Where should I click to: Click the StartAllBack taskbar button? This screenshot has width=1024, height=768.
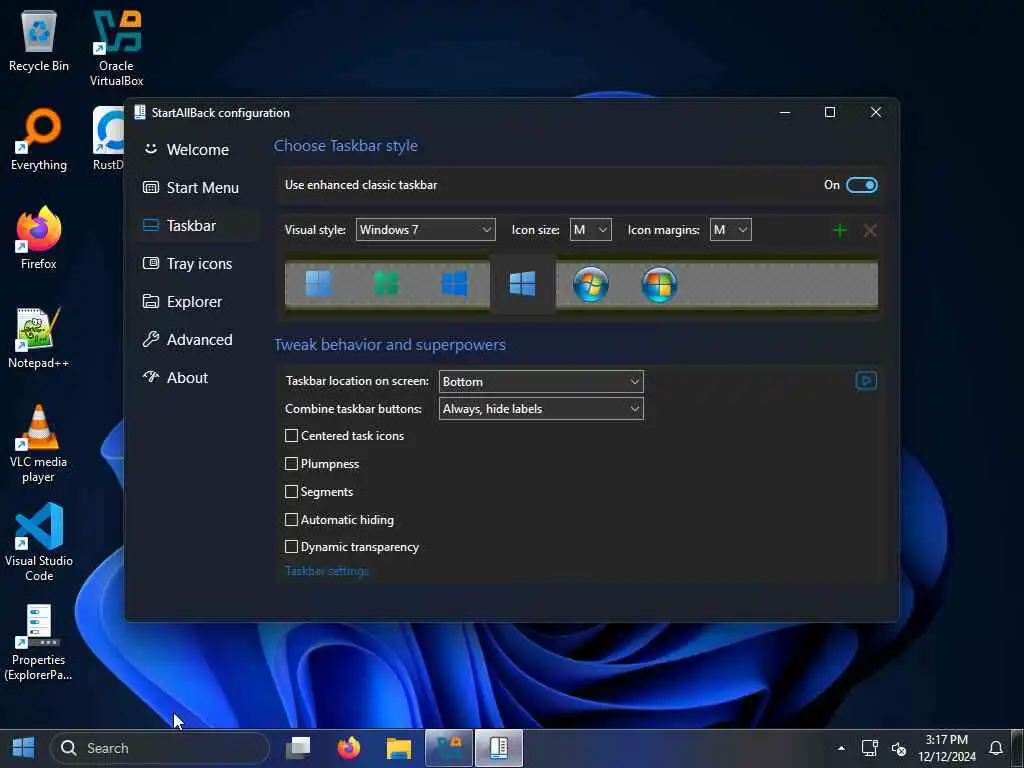pos(499,748)
